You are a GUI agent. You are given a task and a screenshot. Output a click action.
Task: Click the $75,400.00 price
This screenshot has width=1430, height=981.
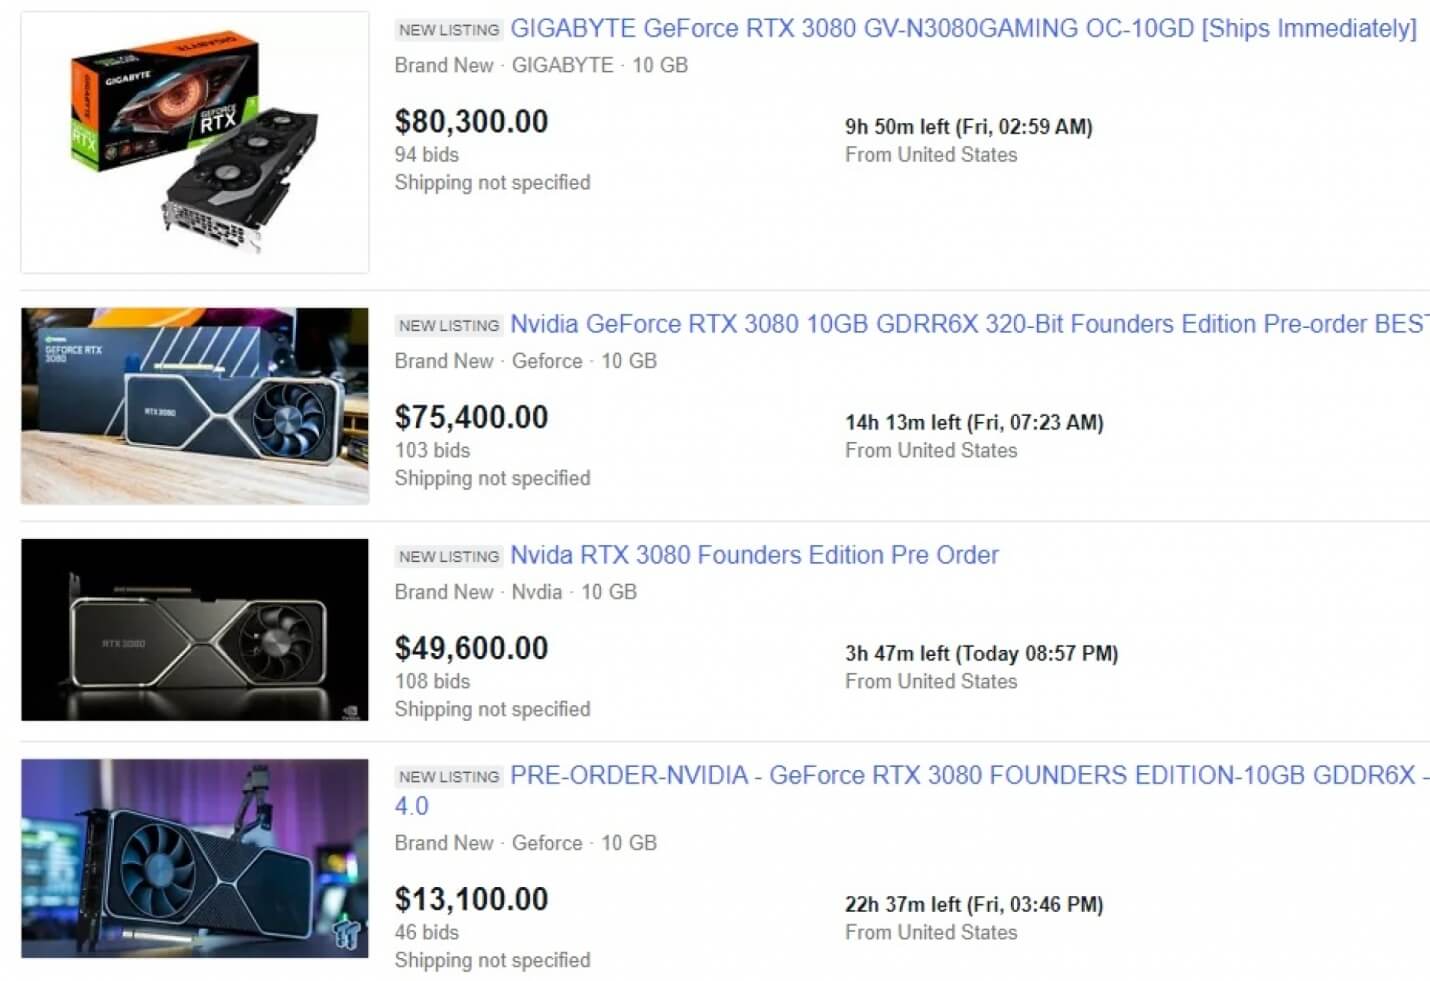point(471,417)
